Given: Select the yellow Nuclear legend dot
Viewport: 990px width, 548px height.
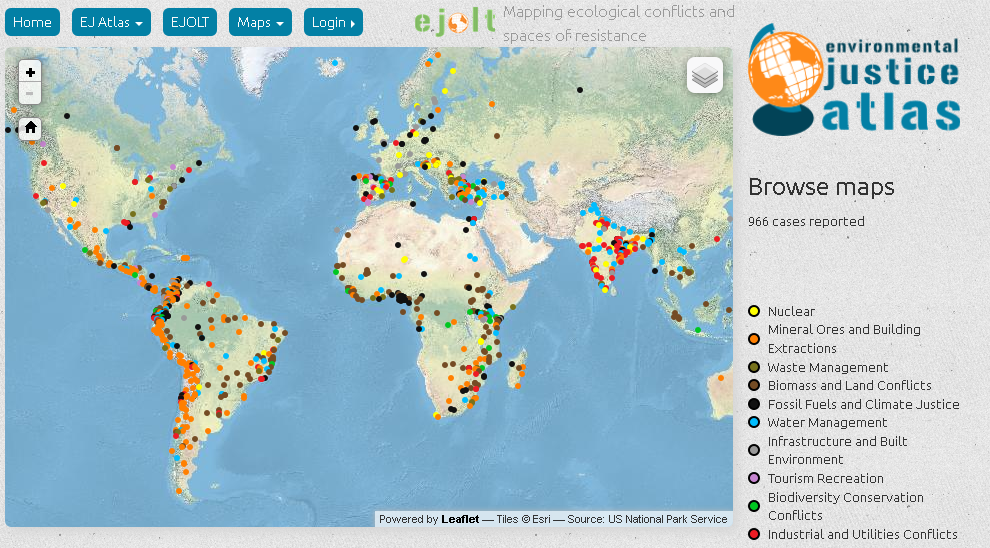Looking at the screenshot, I should (754, 311).
